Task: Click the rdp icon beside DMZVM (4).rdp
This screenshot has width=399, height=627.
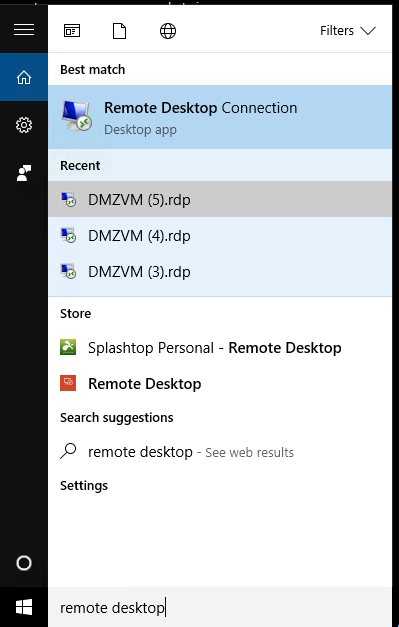Action: coord(68,235)
